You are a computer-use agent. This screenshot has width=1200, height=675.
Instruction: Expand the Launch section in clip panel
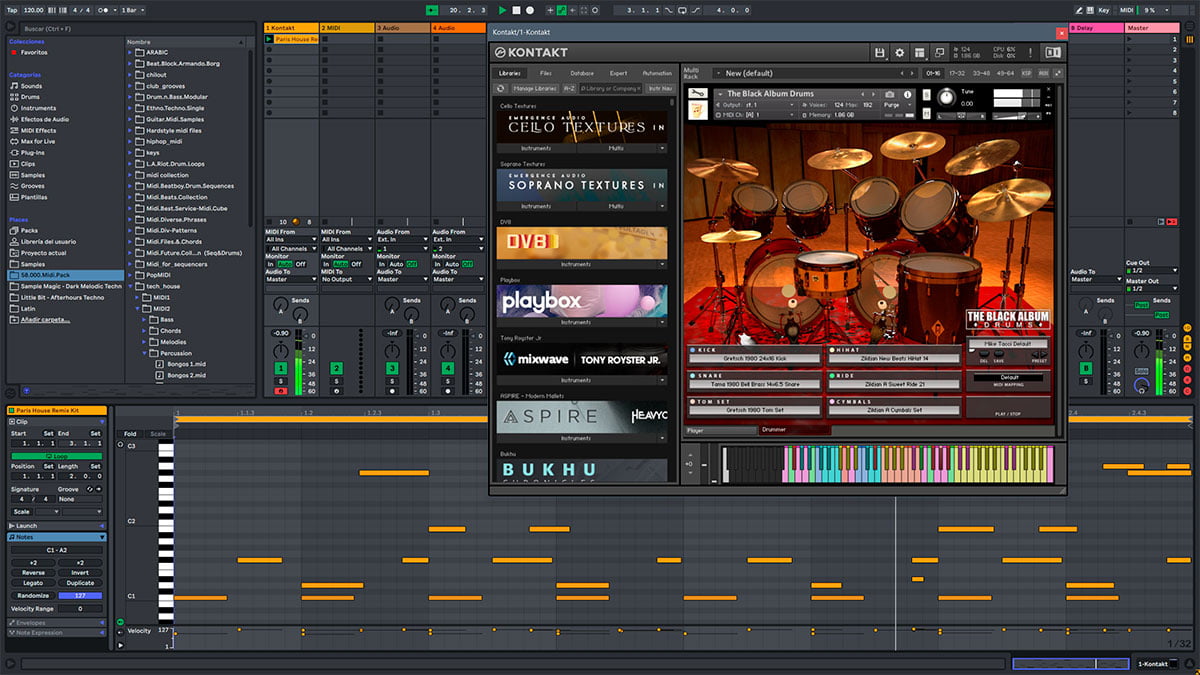[101, 525]
